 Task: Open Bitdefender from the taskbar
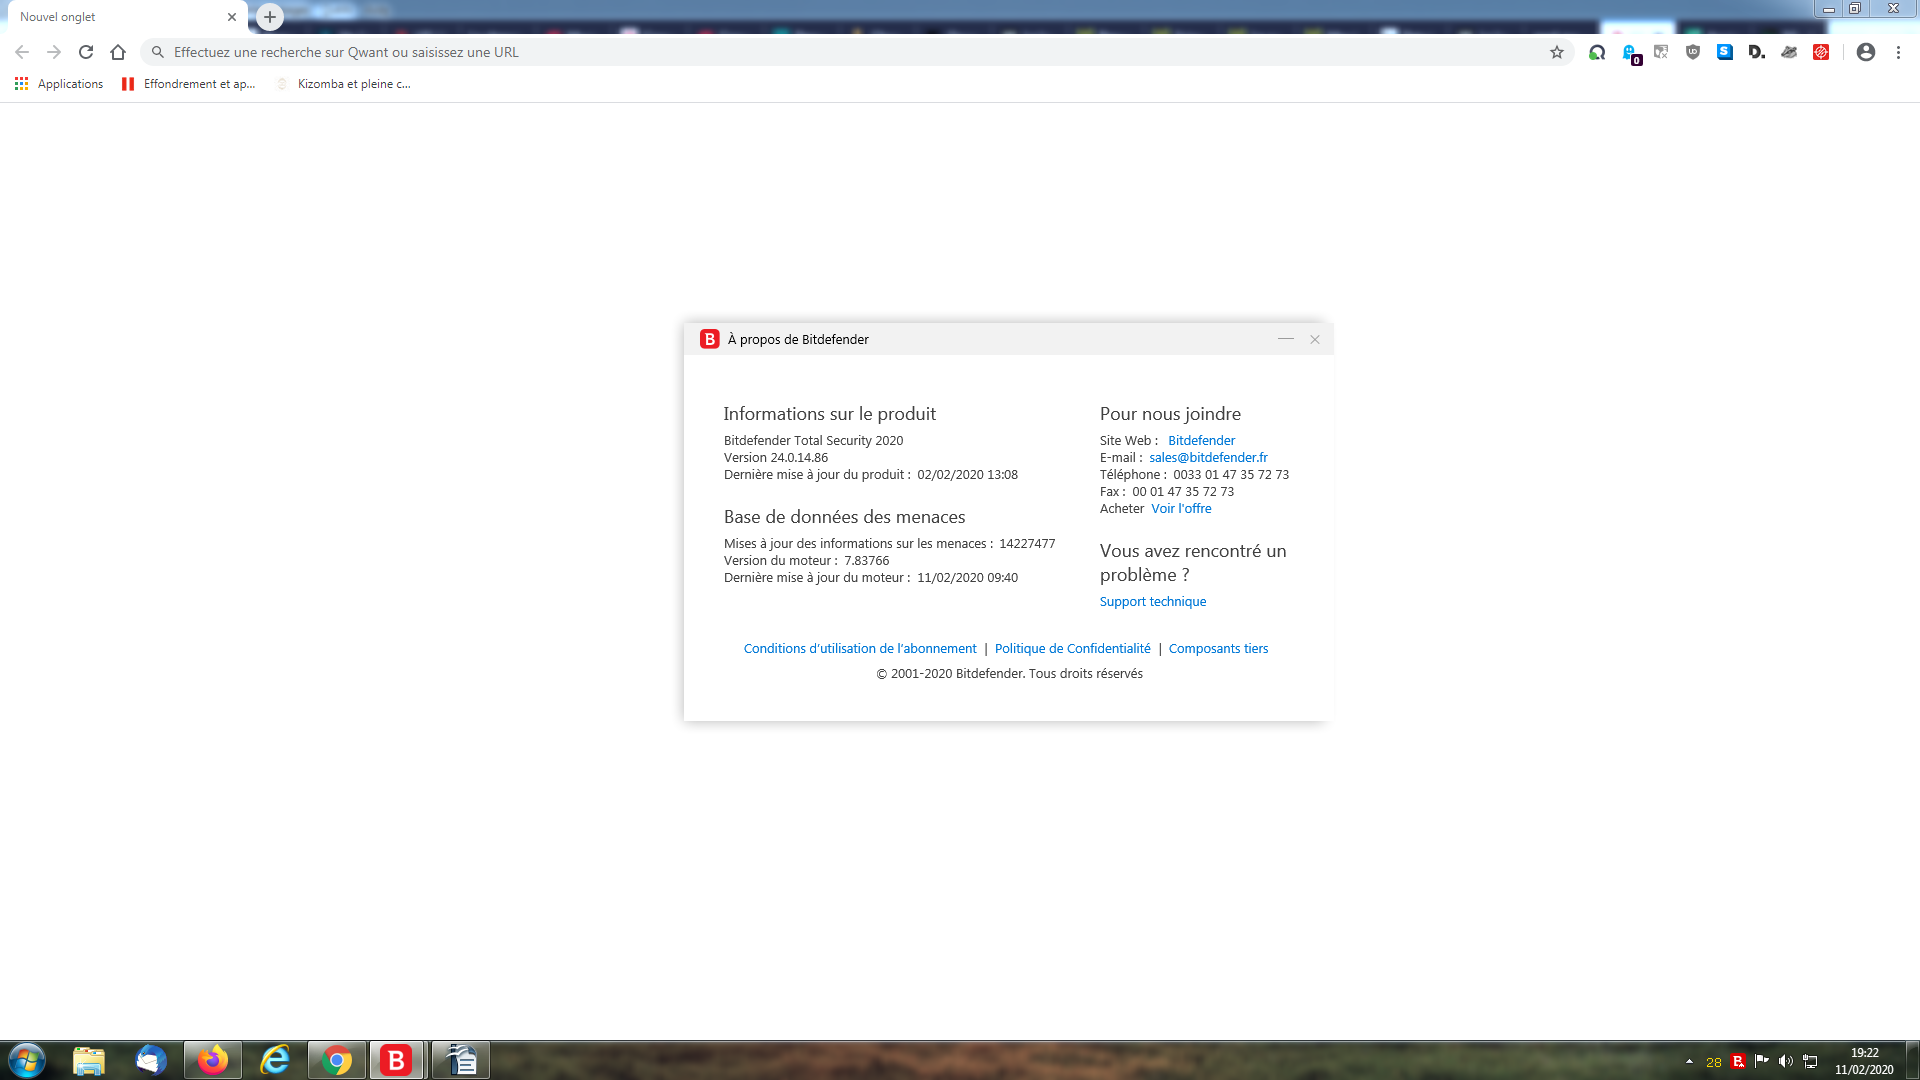coord(396,1060)
